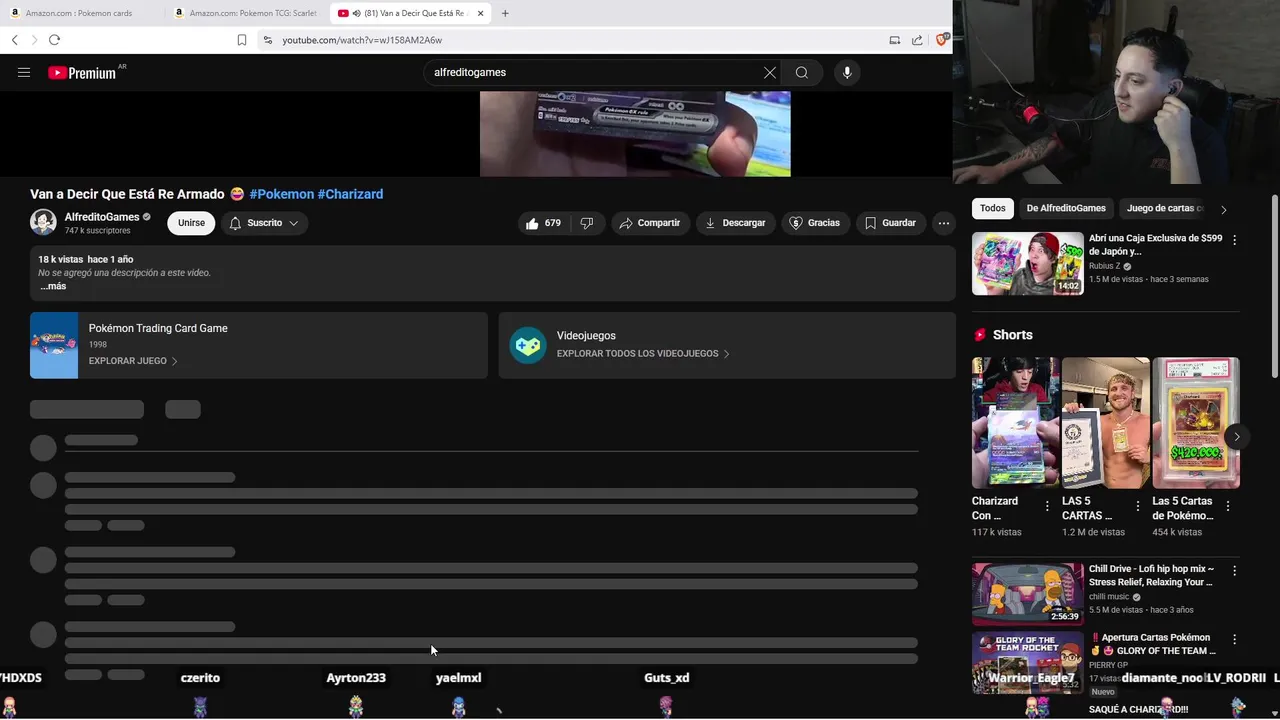Open Caja Exclusiva de $599 video thumbnail
1280x720 pixels.
tap(1028, 264)
